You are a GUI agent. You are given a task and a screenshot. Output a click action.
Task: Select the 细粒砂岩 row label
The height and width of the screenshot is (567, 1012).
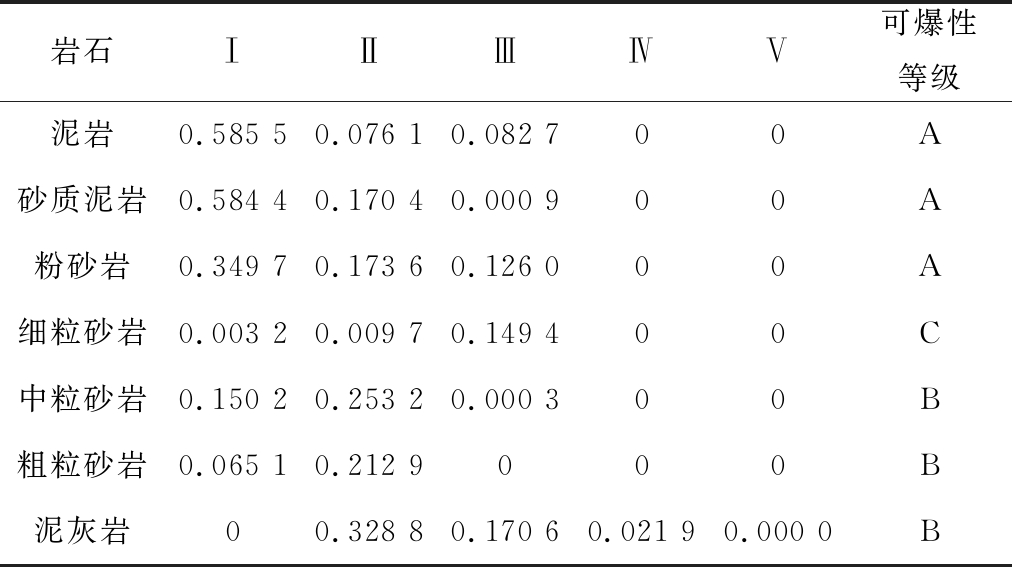(x=82, y=333)
